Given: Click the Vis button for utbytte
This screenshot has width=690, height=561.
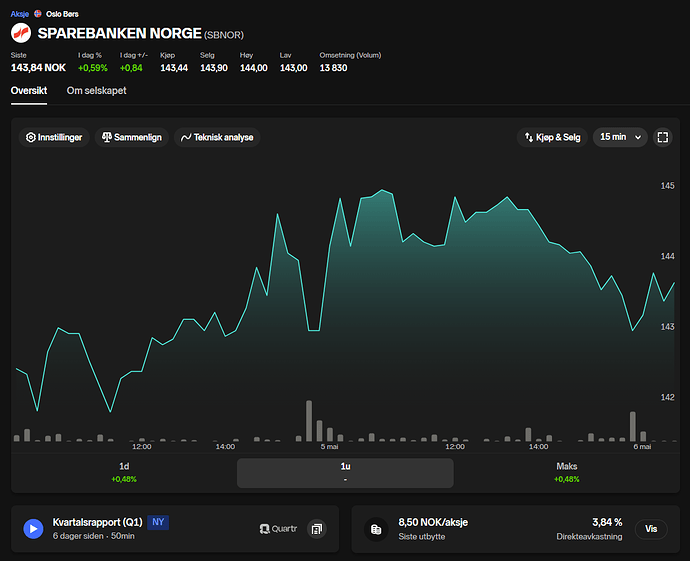Looking at the screenshot, I should click(x=651, y=529).
